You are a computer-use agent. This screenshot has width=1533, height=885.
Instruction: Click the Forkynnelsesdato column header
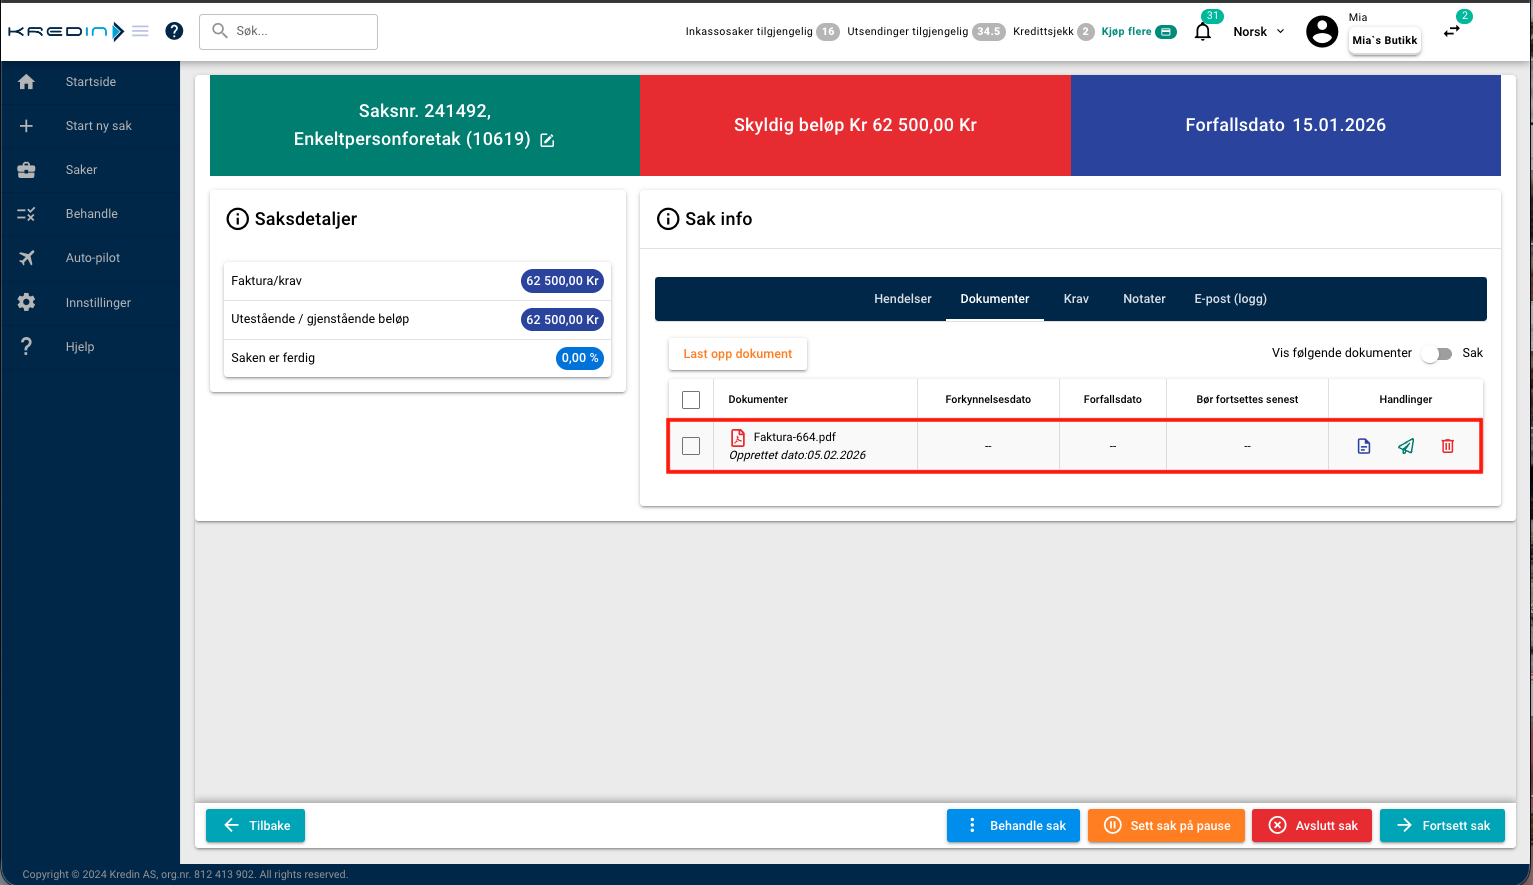[988, 400]
